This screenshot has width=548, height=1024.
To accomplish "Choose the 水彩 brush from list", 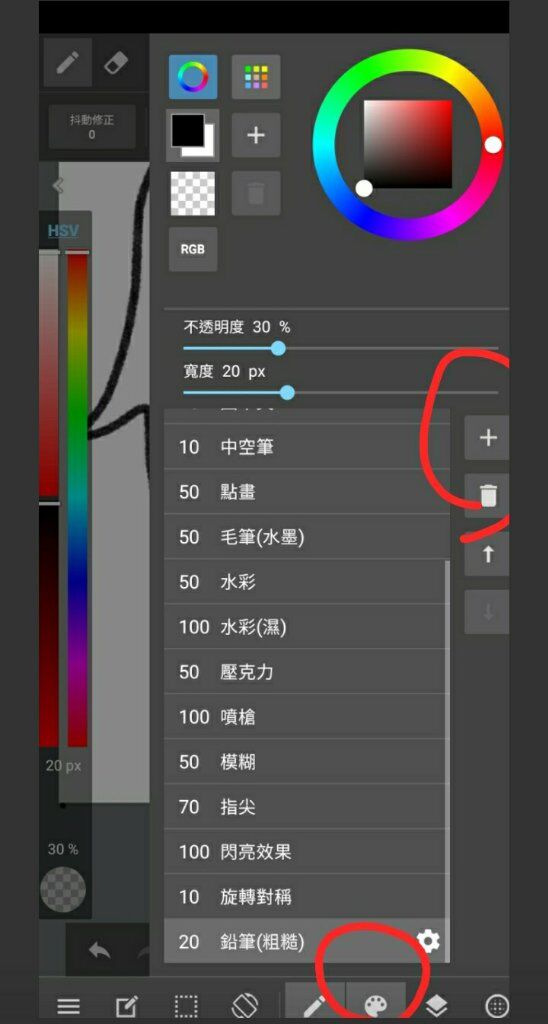I will tap(306, 582).
